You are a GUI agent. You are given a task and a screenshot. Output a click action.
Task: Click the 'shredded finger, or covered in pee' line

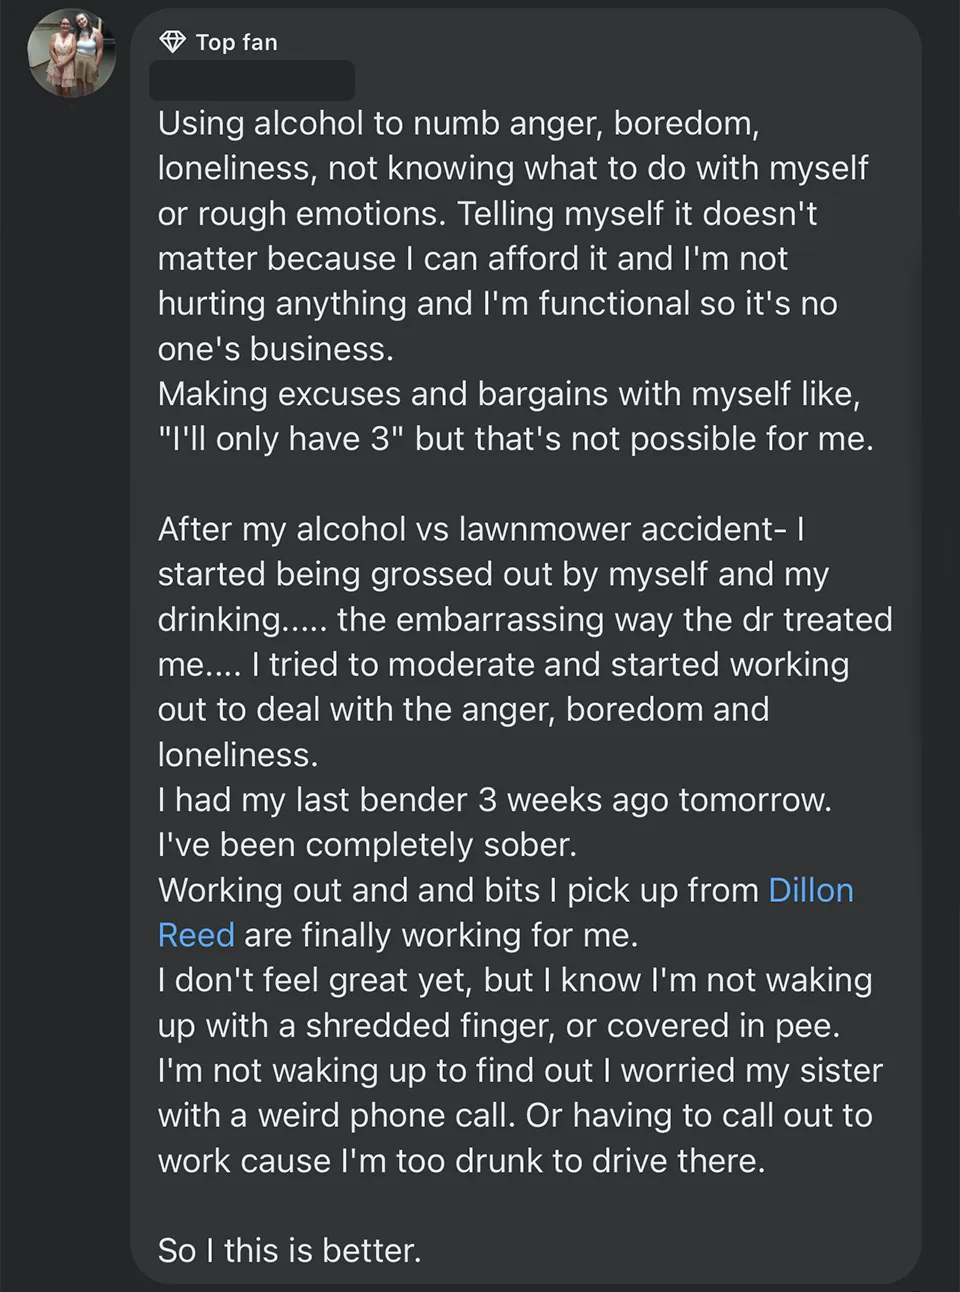[498, 1025]
